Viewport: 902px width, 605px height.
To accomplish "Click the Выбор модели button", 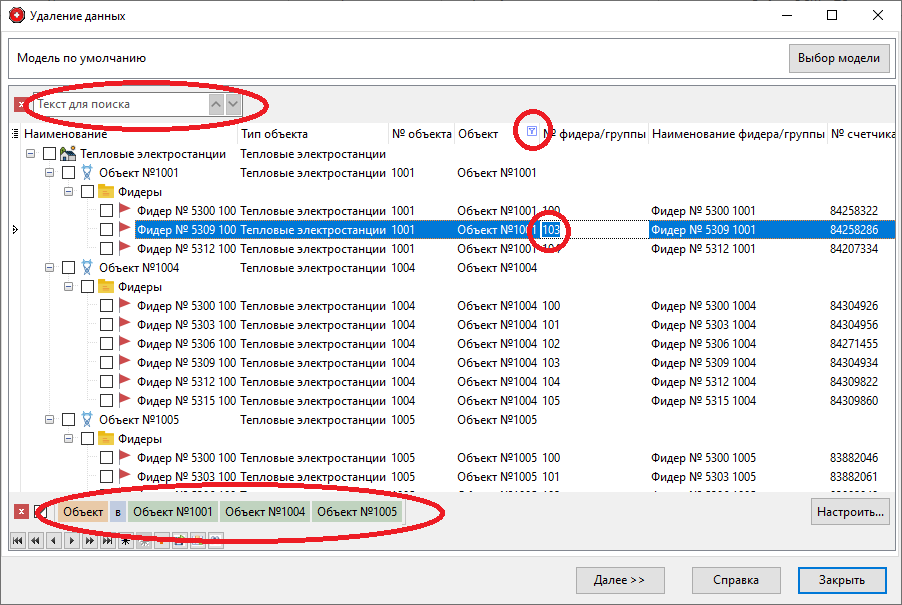I will (838, 58).
